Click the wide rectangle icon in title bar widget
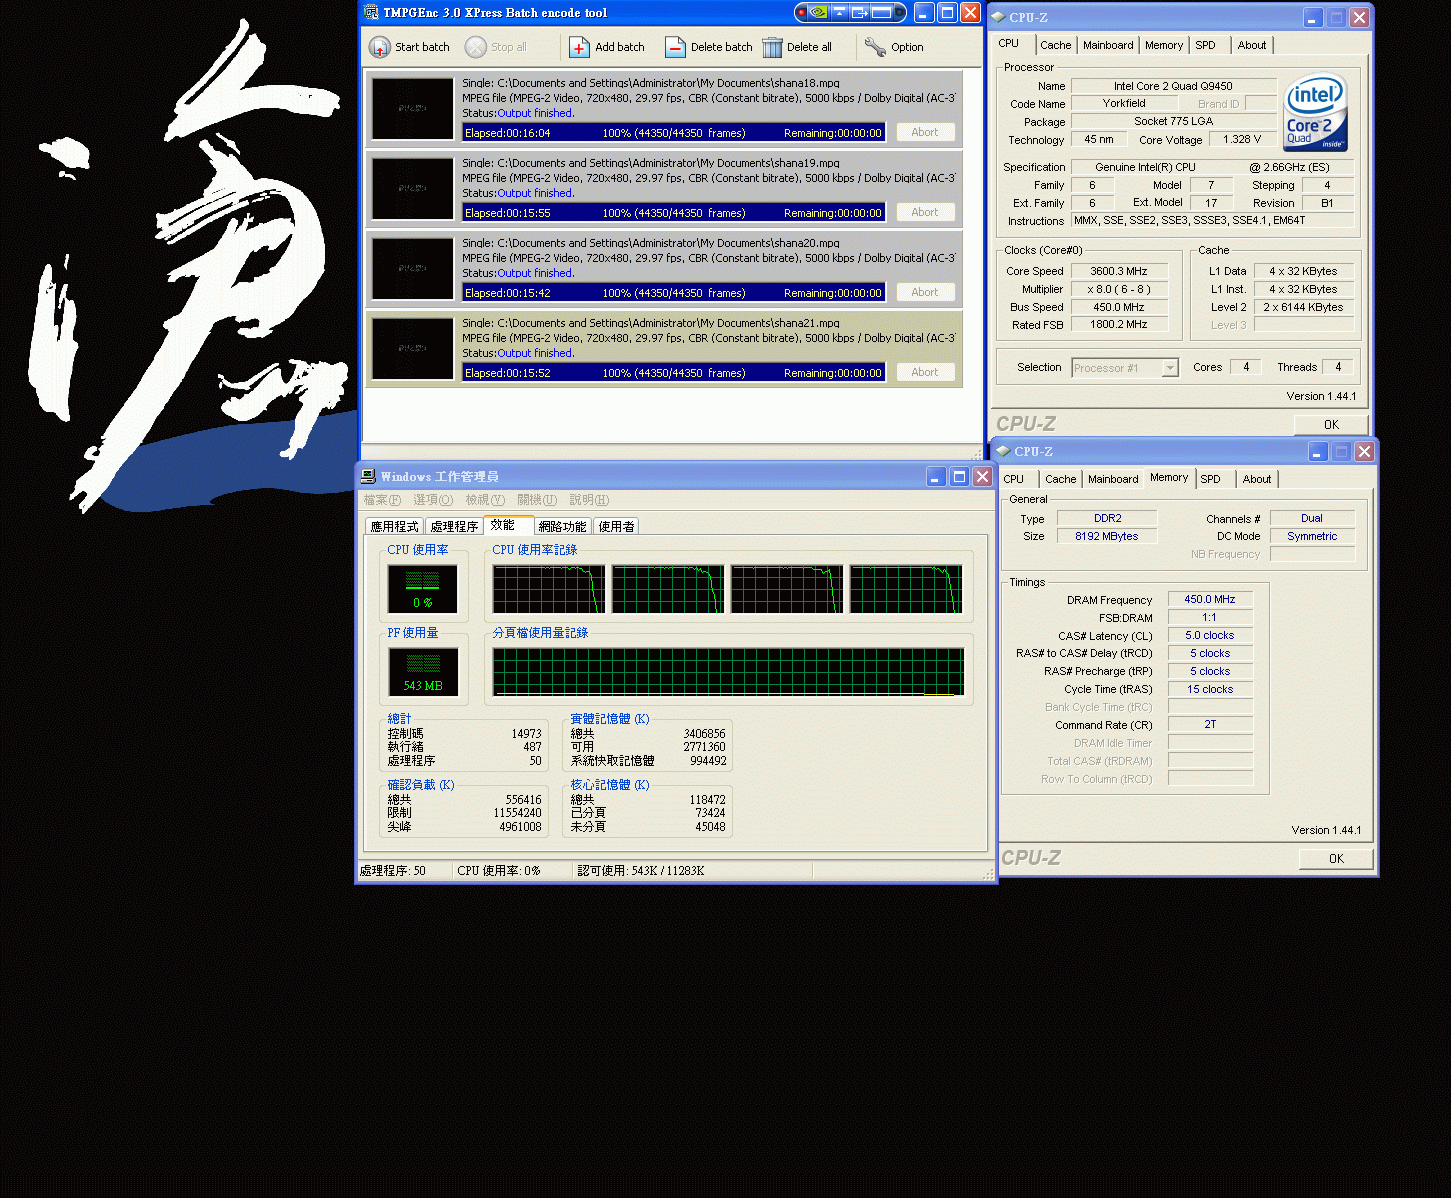This screenshot has height=1198, width=1451. click(881, 13)
